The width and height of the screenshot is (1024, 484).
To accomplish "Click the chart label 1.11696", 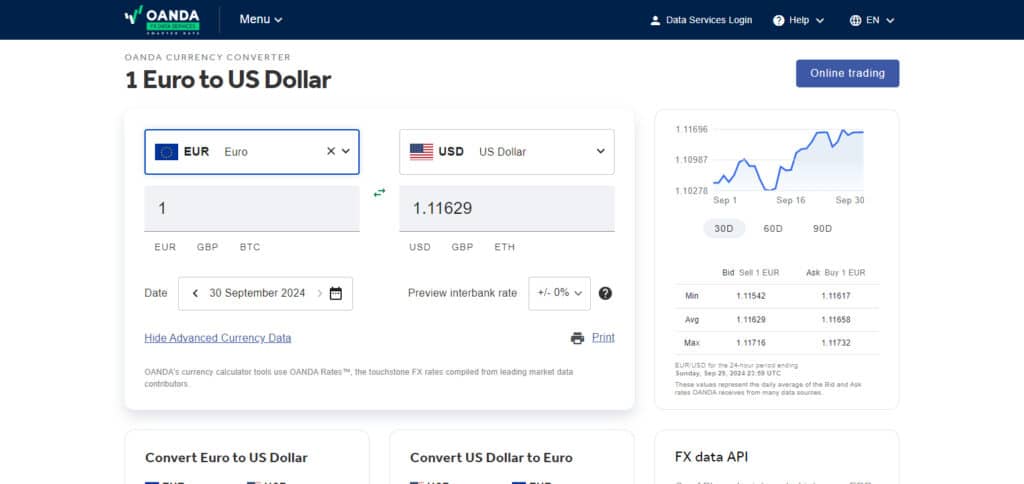I will coord(692,129).
